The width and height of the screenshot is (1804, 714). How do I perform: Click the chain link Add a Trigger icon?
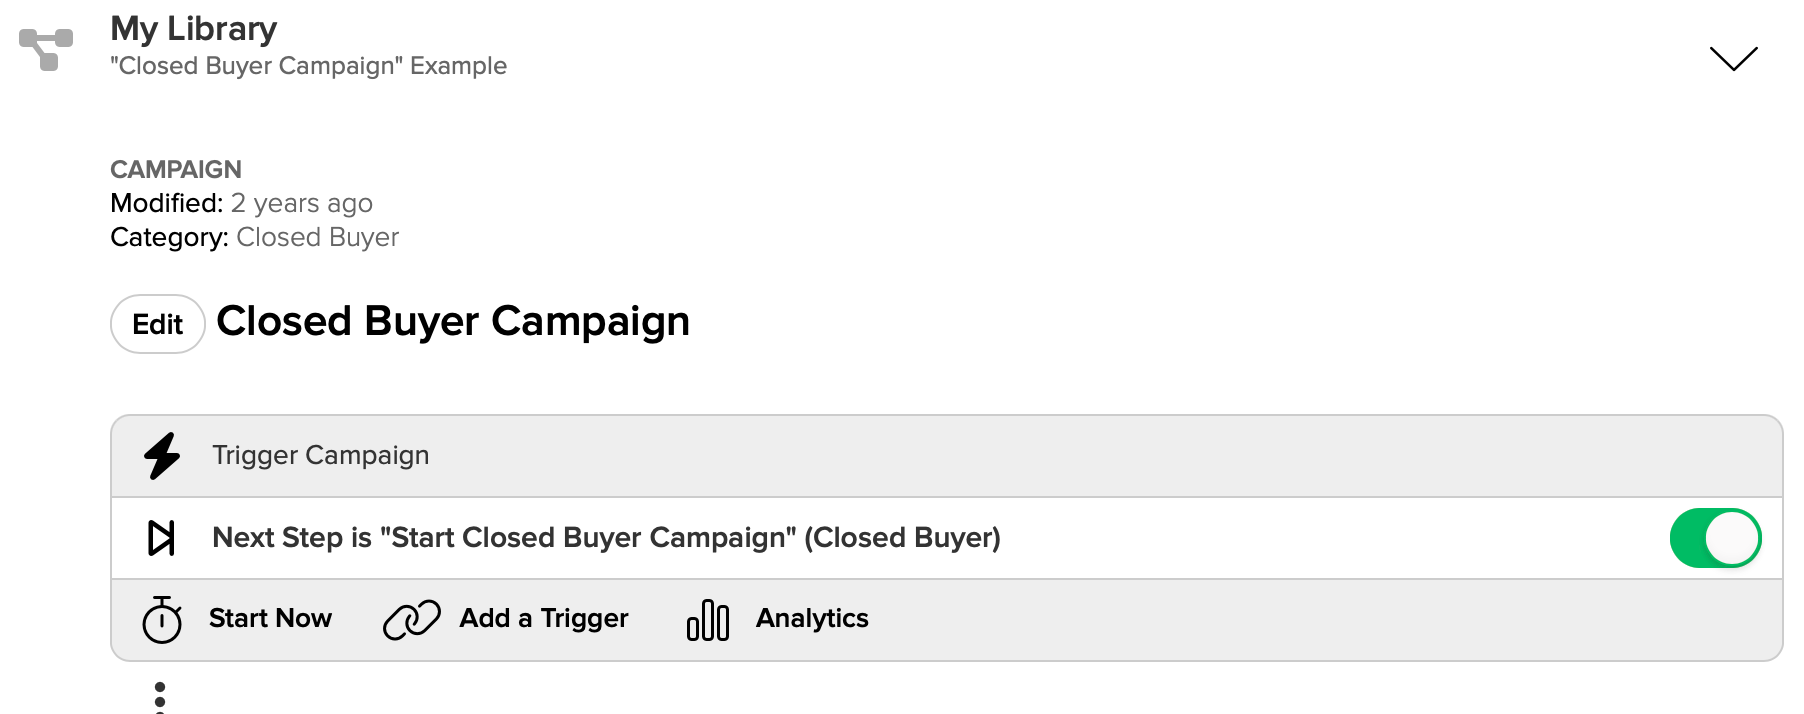(x=412, y=619)
